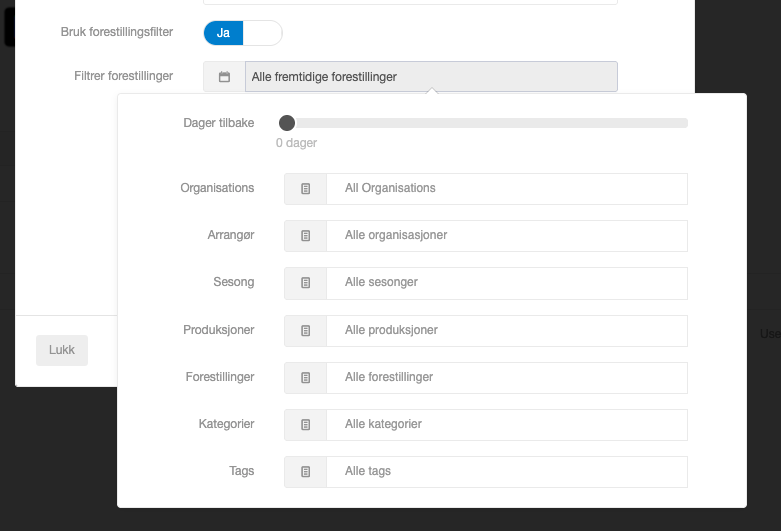Open the Alle kategorier selector
Viewport: 781px width, 531px height.
coord(507,424)
